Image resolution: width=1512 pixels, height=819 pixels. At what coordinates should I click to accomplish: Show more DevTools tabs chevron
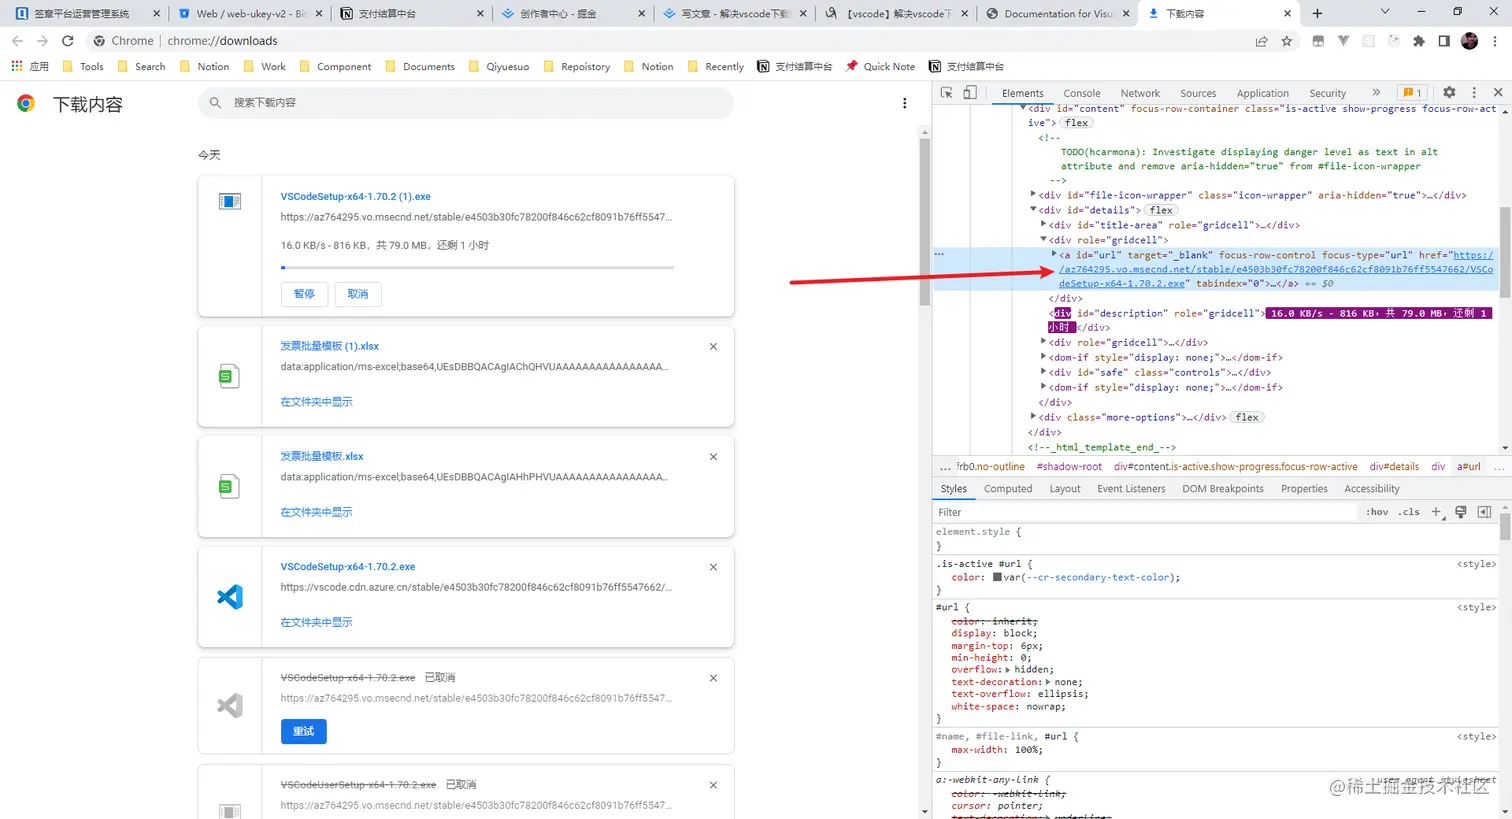(1376, 92)
